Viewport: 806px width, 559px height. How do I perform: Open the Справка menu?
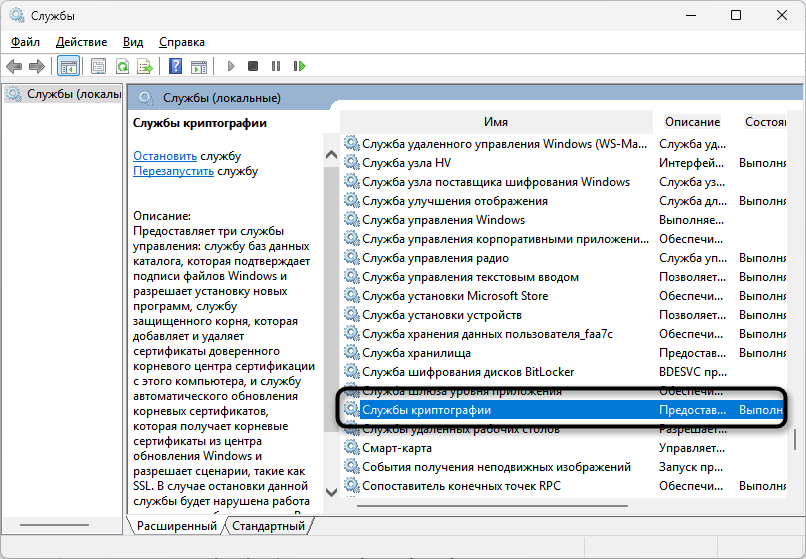tap(182, 42)
